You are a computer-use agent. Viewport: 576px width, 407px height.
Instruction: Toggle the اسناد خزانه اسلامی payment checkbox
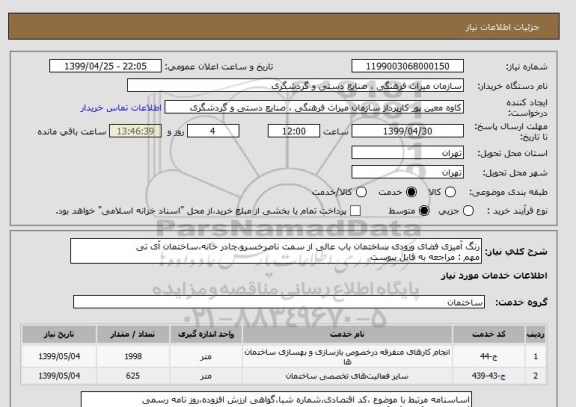coord(355,211)
